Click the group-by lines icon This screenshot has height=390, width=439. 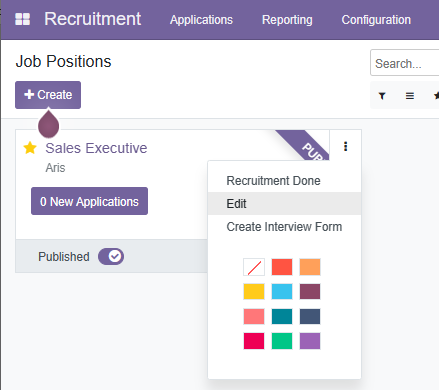coord(410,96)
